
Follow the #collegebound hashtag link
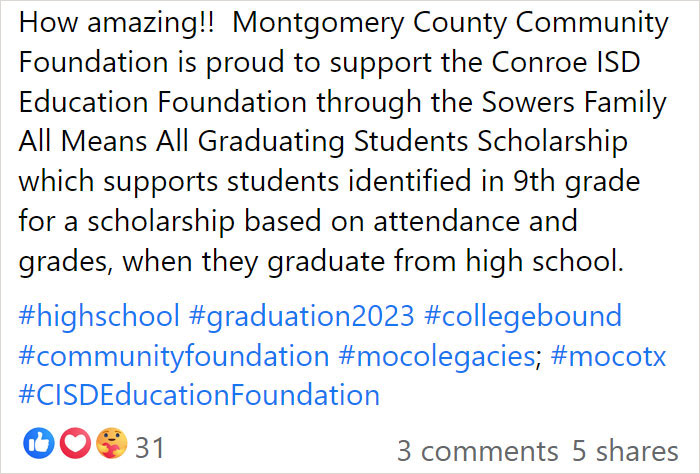(522, 316)
